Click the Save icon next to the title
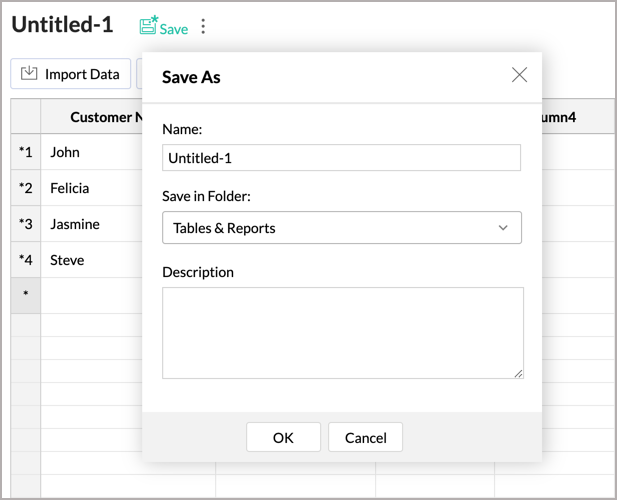The image size is (617, 500). coord(149,26)
